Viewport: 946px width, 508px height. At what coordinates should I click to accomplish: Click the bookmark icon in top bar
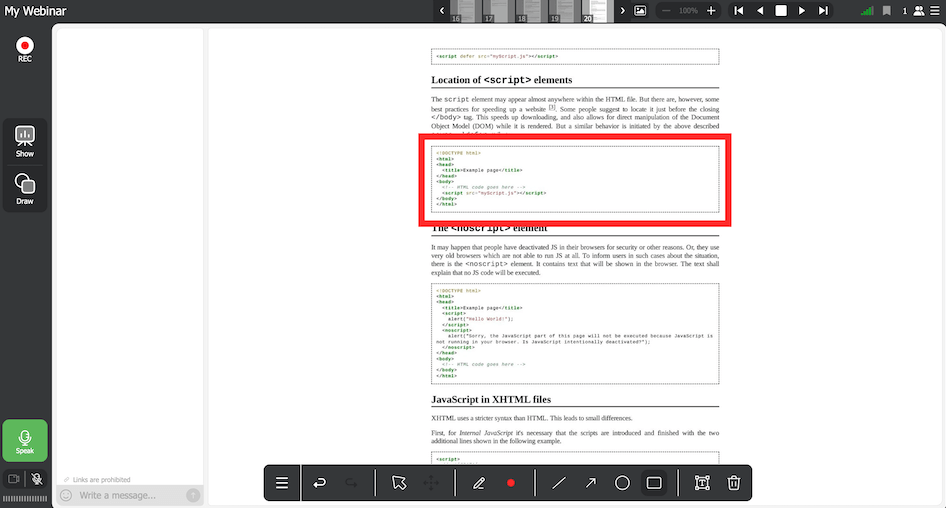coord(886,11)
